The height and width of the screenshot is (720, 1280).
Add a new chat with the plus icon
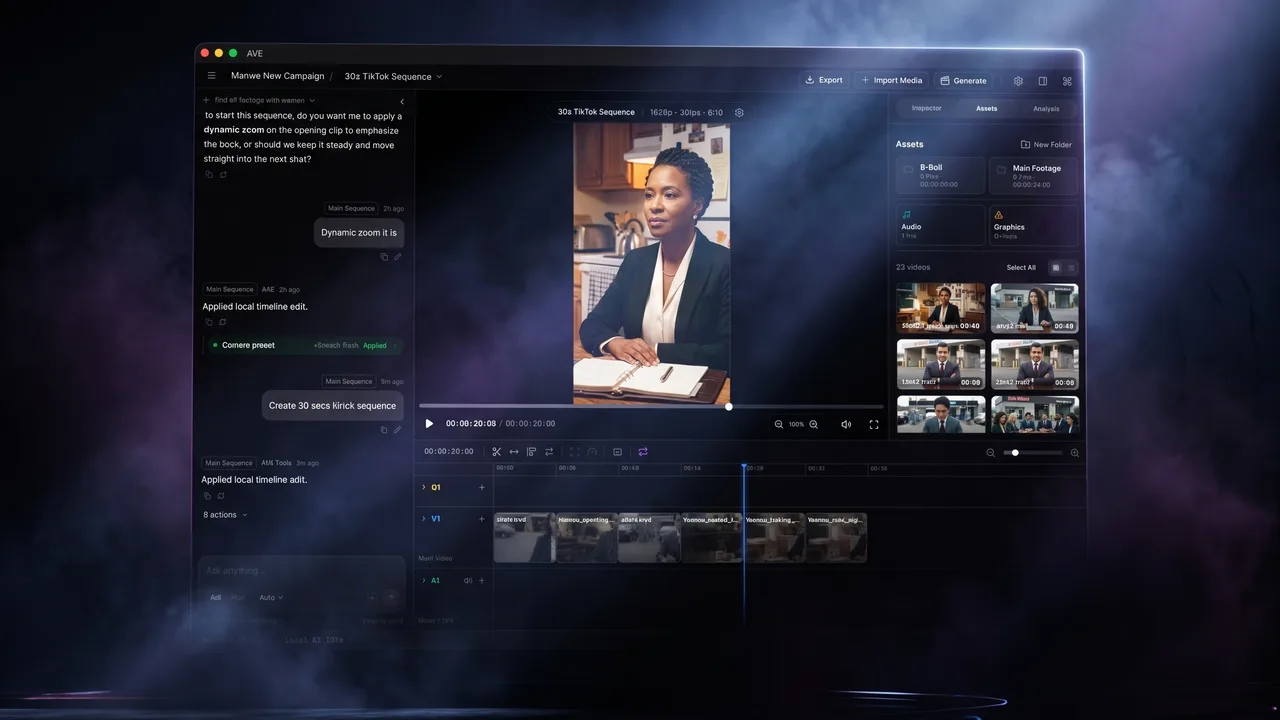click(x=206, y=100)
